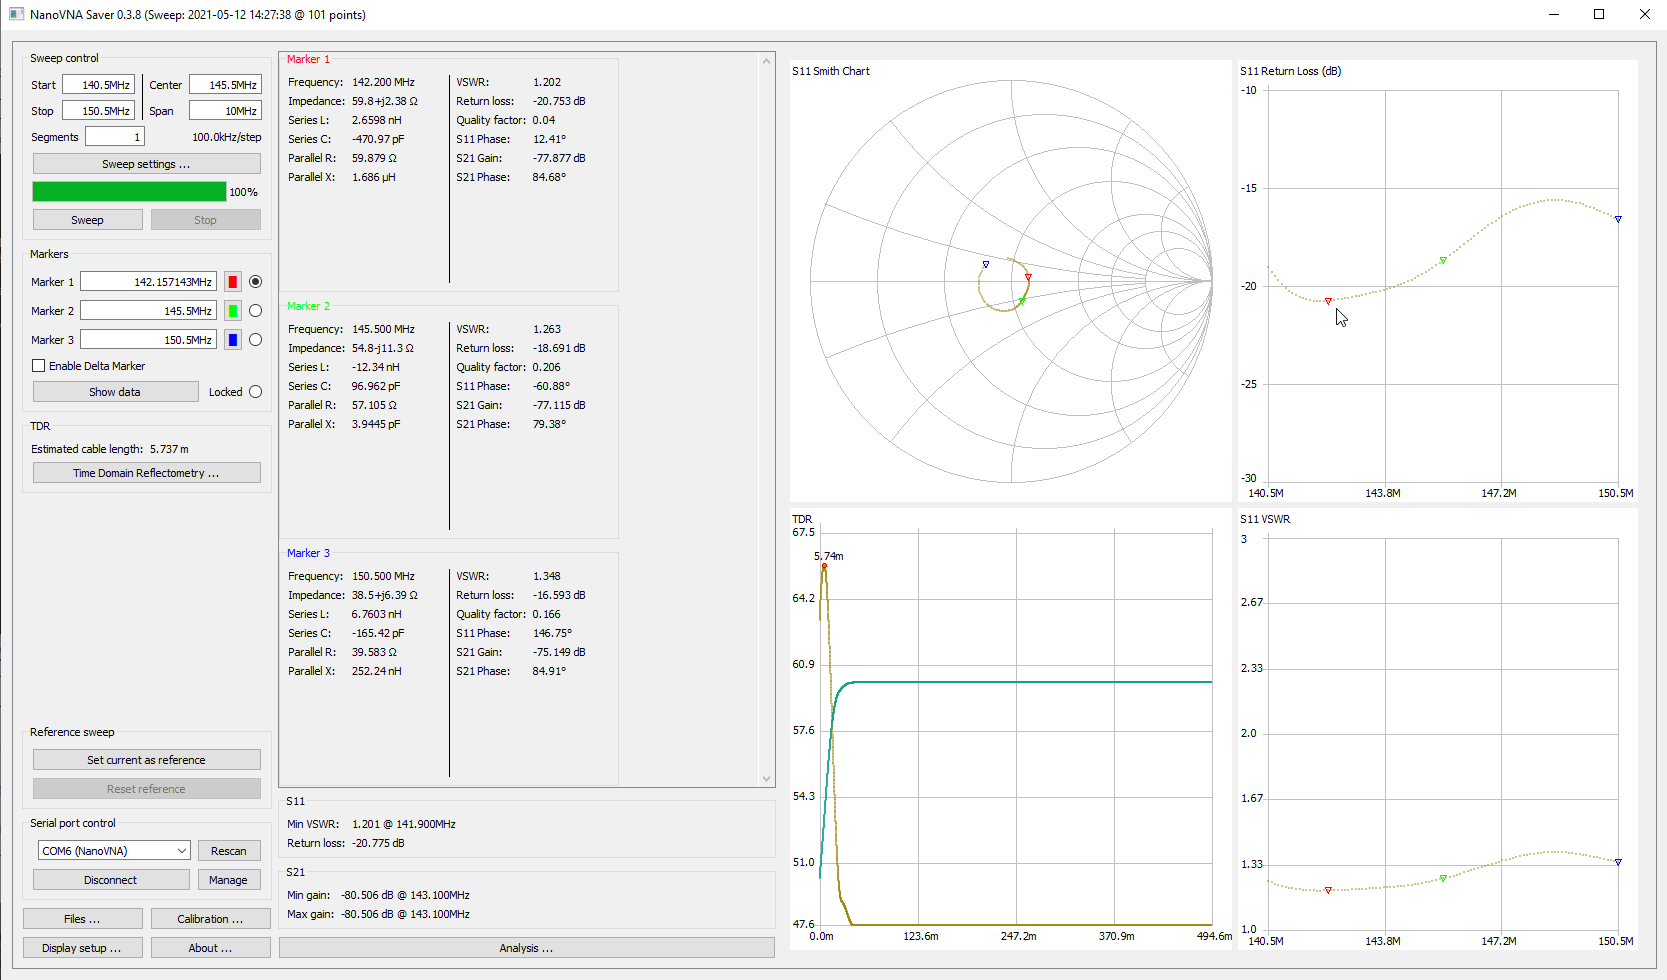
Task: Click the Marker 3 frequency field
Action: [x=148, y=340]
